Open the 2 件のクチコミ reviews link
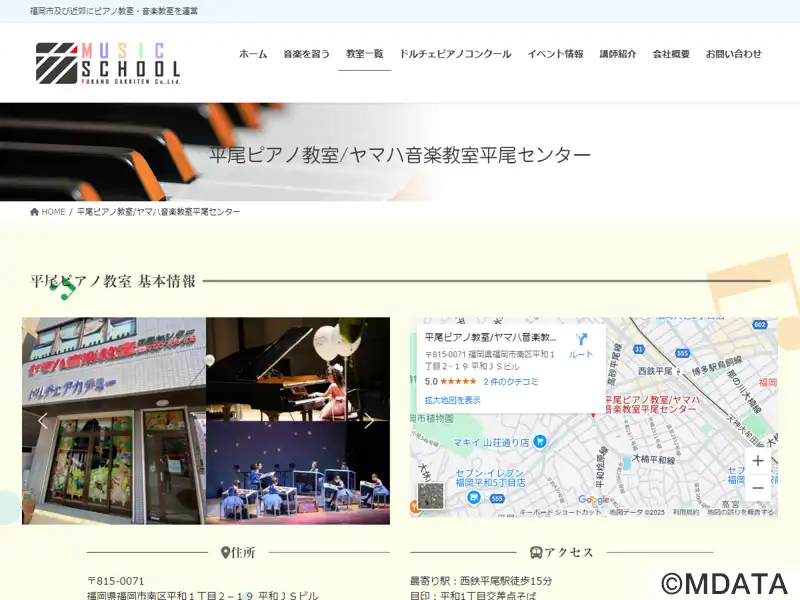 point(511,382)
